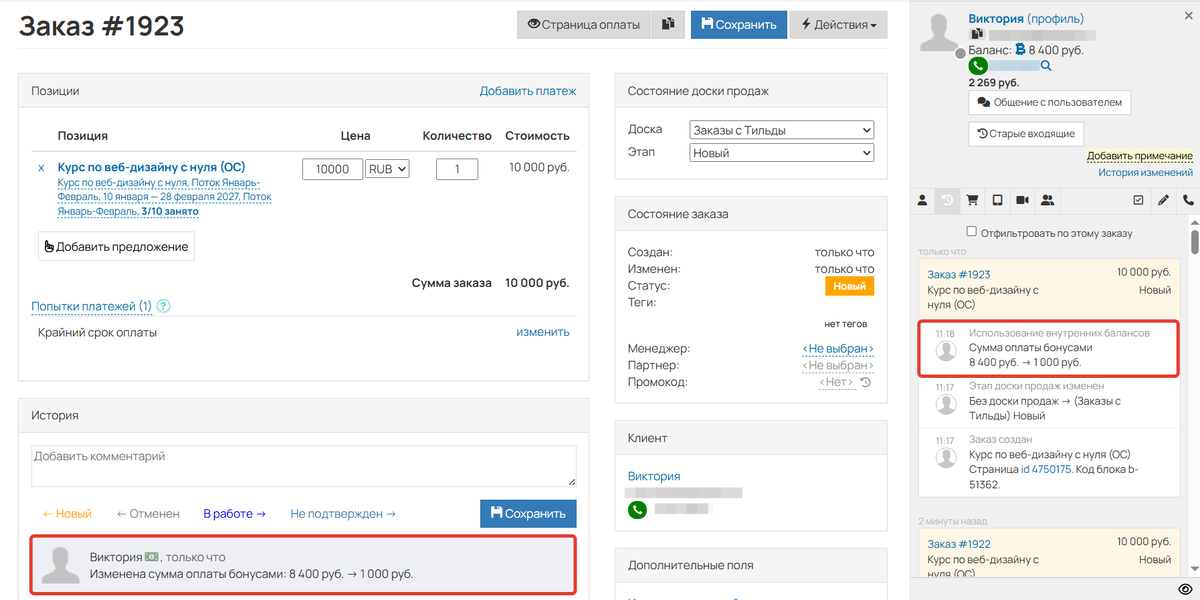This screenshot has width=1200, height=600.
Task: Click the eye icon at panel bottom
Action: 1186,589
